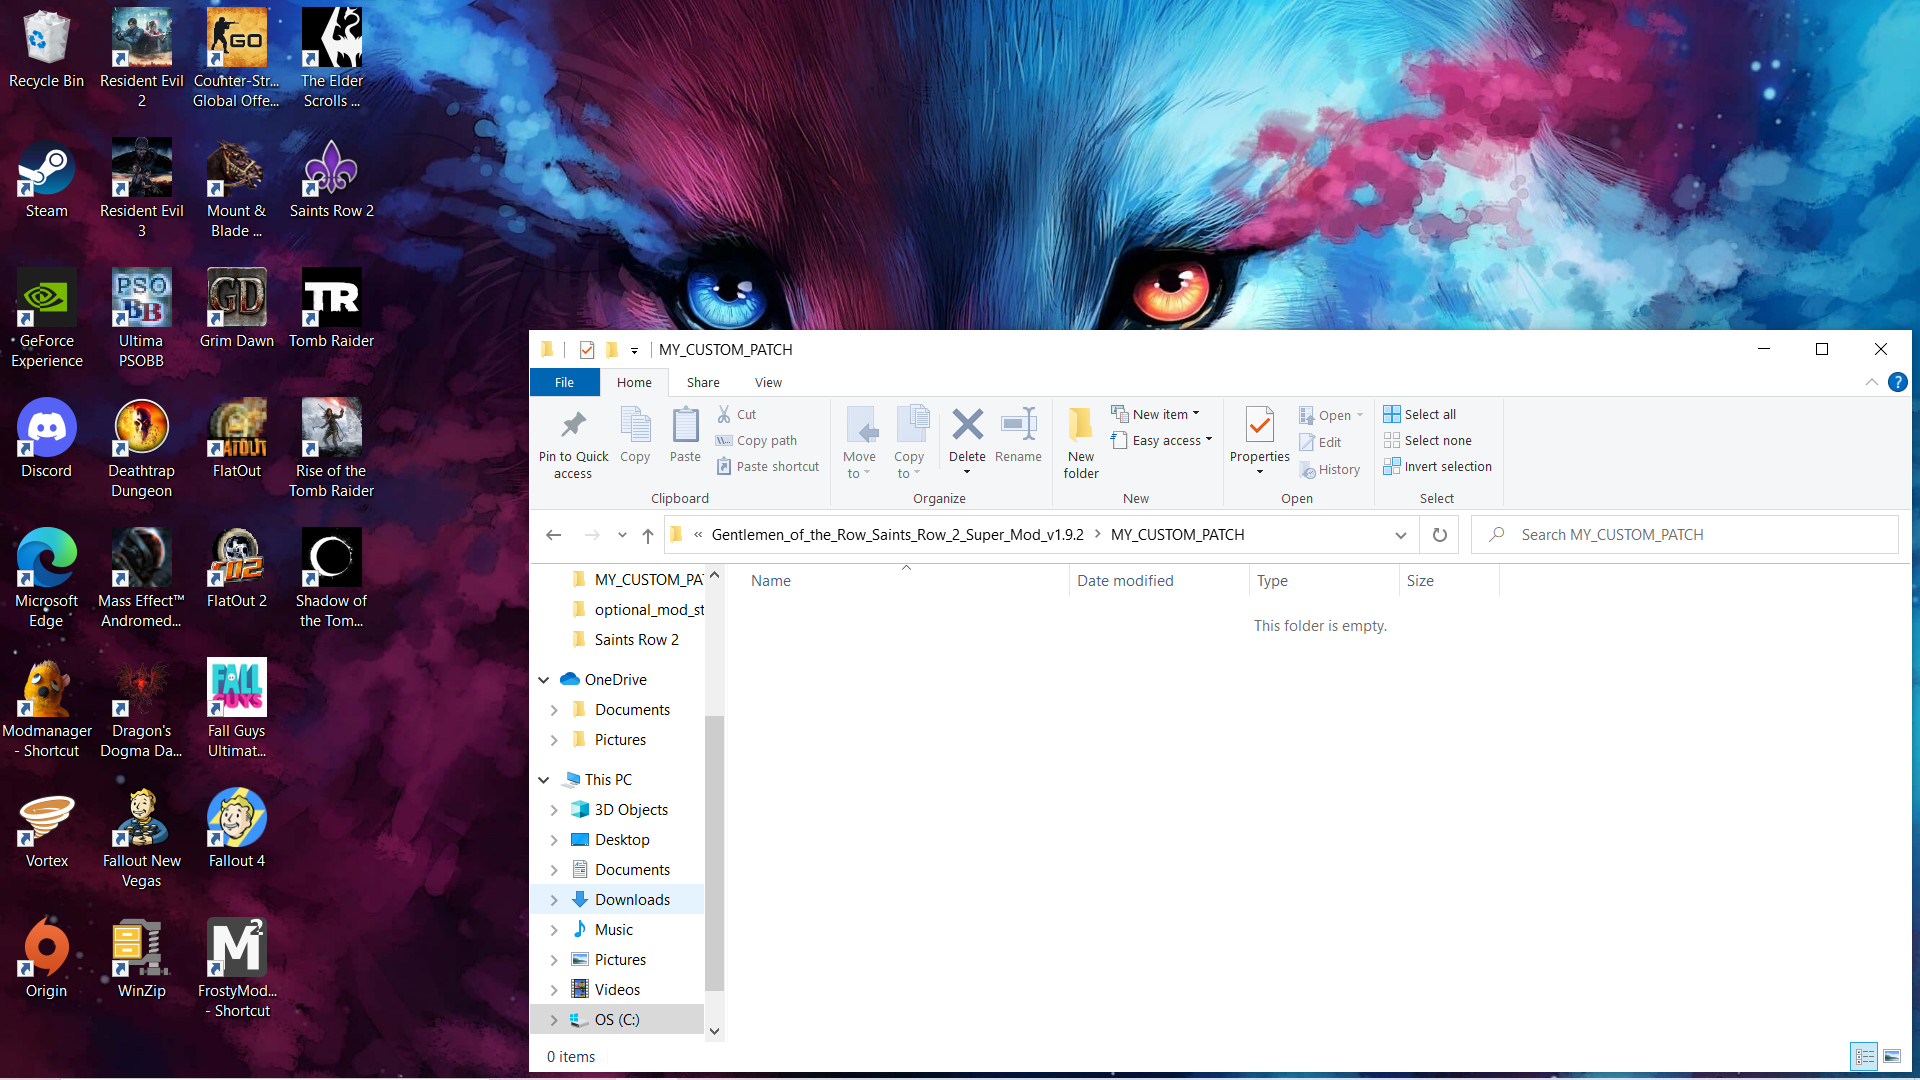Expand the Downloads tree node
This screenshot has width=1920, height=1080.
(x=554, y=900)
